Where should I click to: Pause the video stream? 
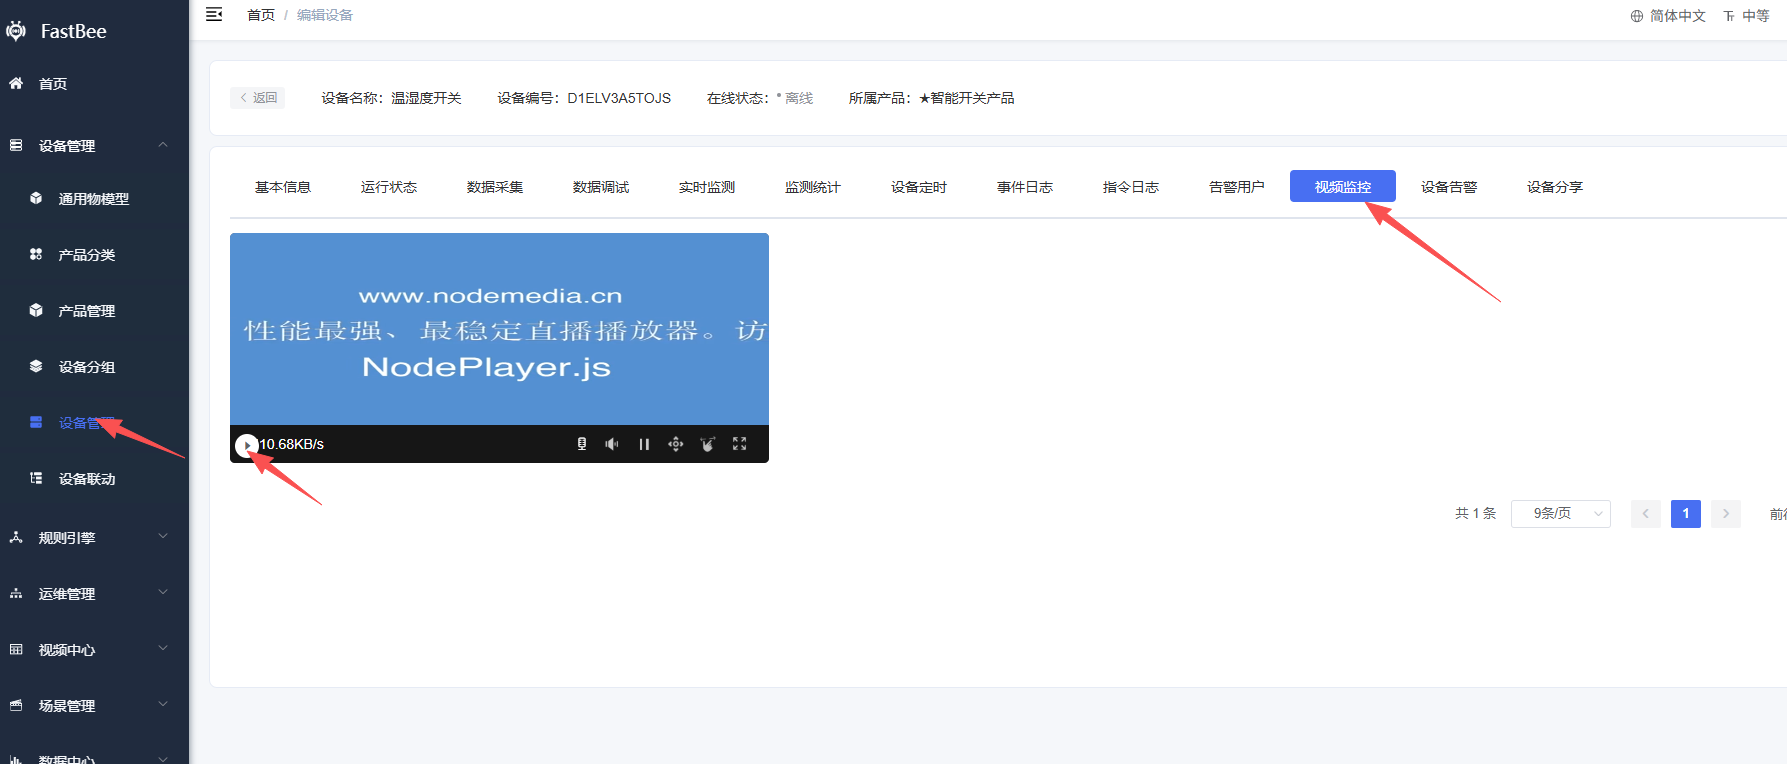(644, 444)
